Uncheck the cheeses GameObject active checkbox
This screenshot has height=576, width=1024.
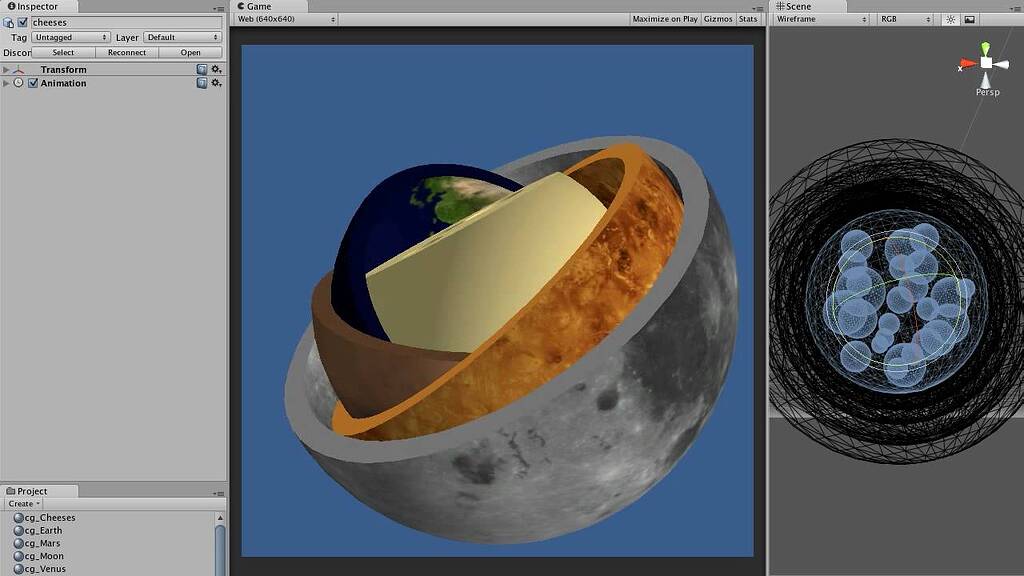pyautogui.click(x=24, y=21)
